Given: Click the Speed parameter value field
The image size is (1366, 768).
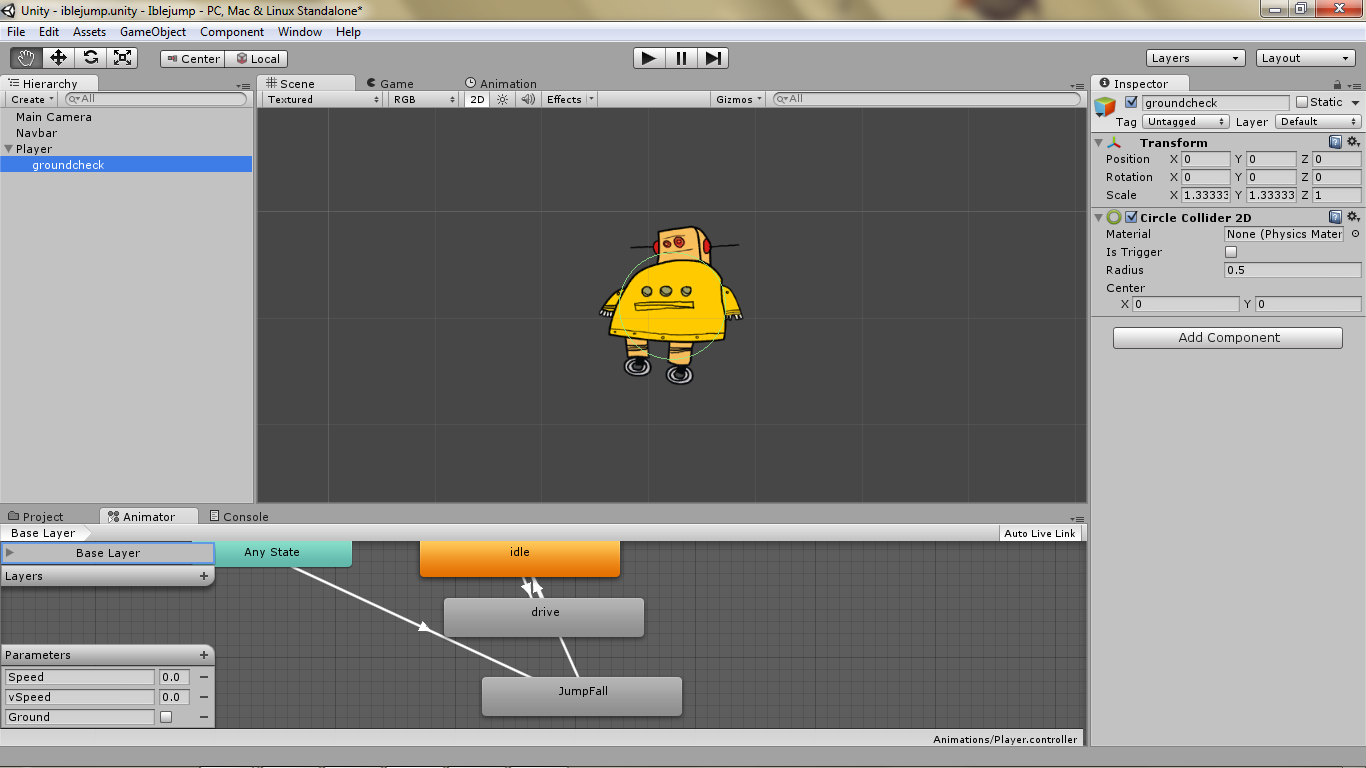Looking at the screenshot, I should (173, 677).
